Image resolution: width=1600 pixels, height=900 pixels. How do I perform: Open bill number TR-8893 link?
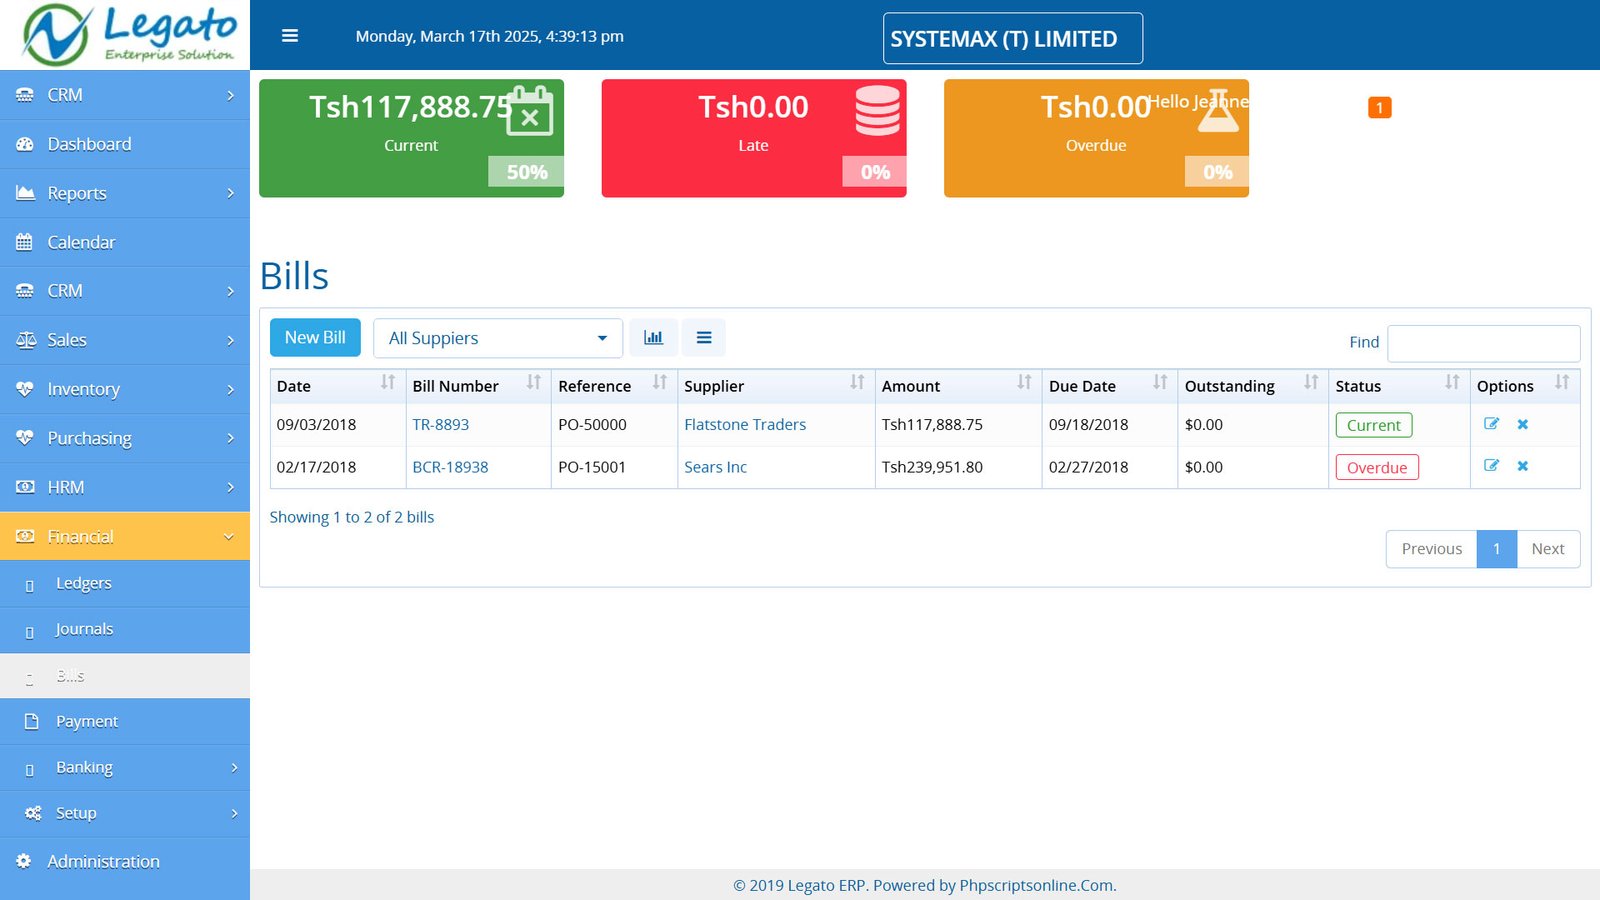click(441, 424)
